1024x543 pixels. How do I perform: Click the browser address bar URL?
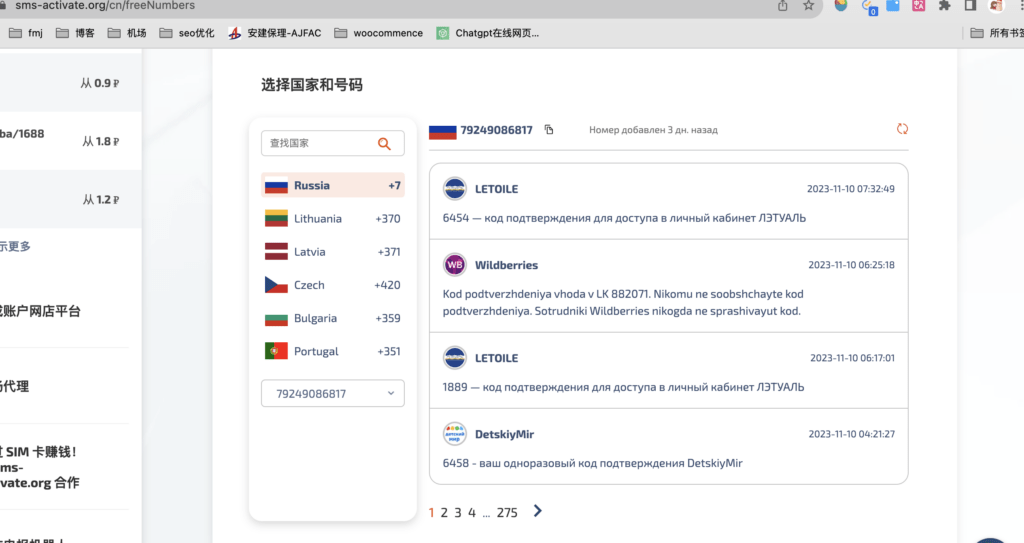(x=105, y=6)
